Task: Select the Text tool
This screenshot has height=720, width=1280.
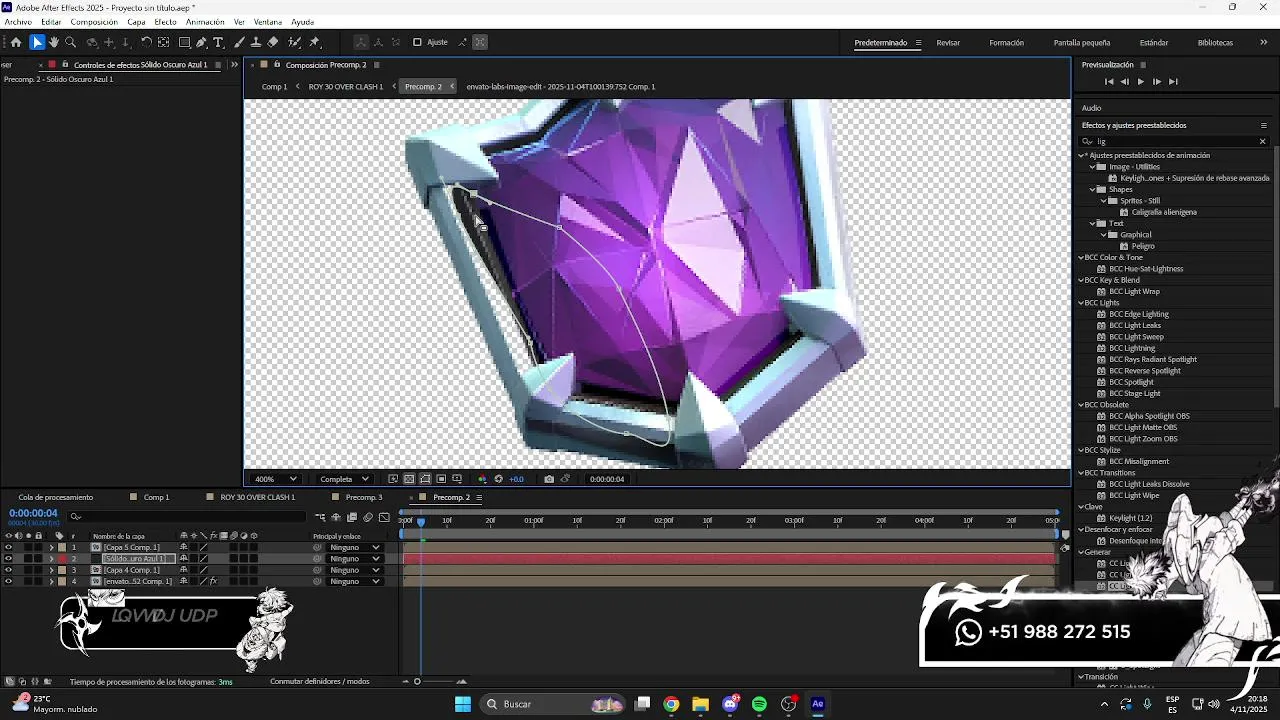Action: (218, 42)
